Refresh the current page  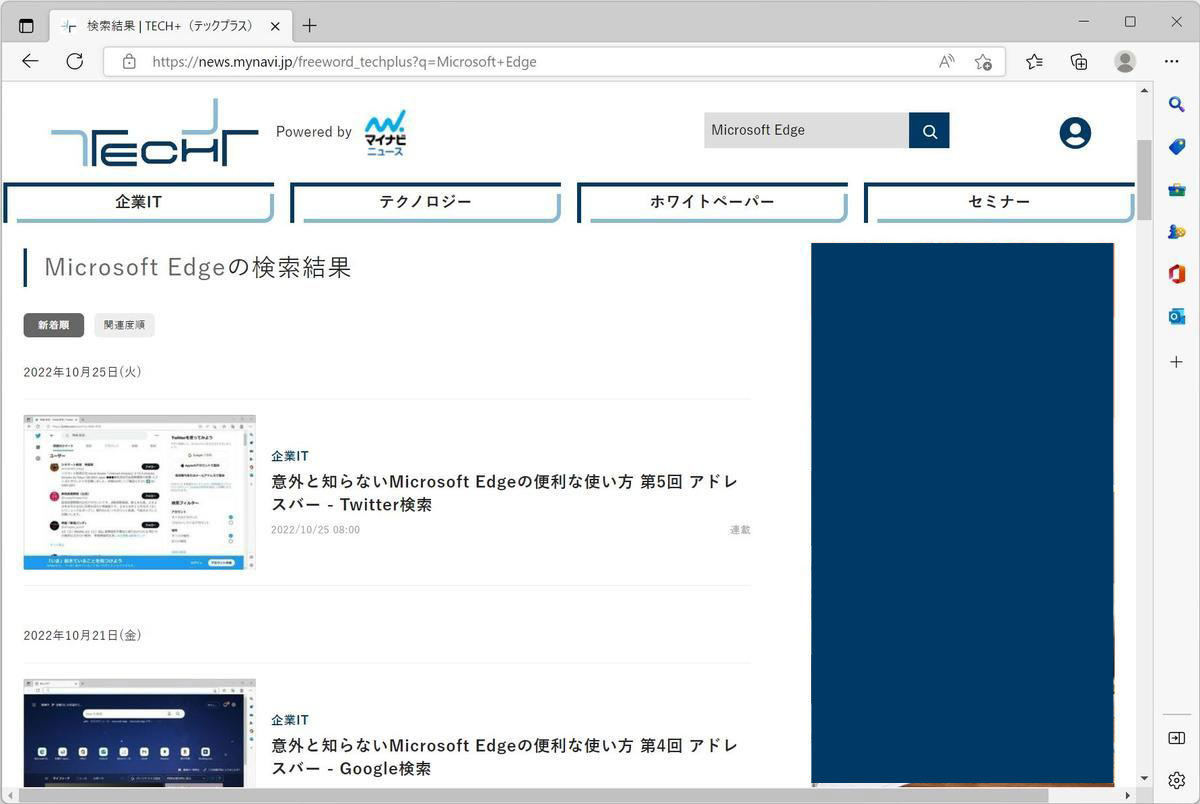(74, 62)
